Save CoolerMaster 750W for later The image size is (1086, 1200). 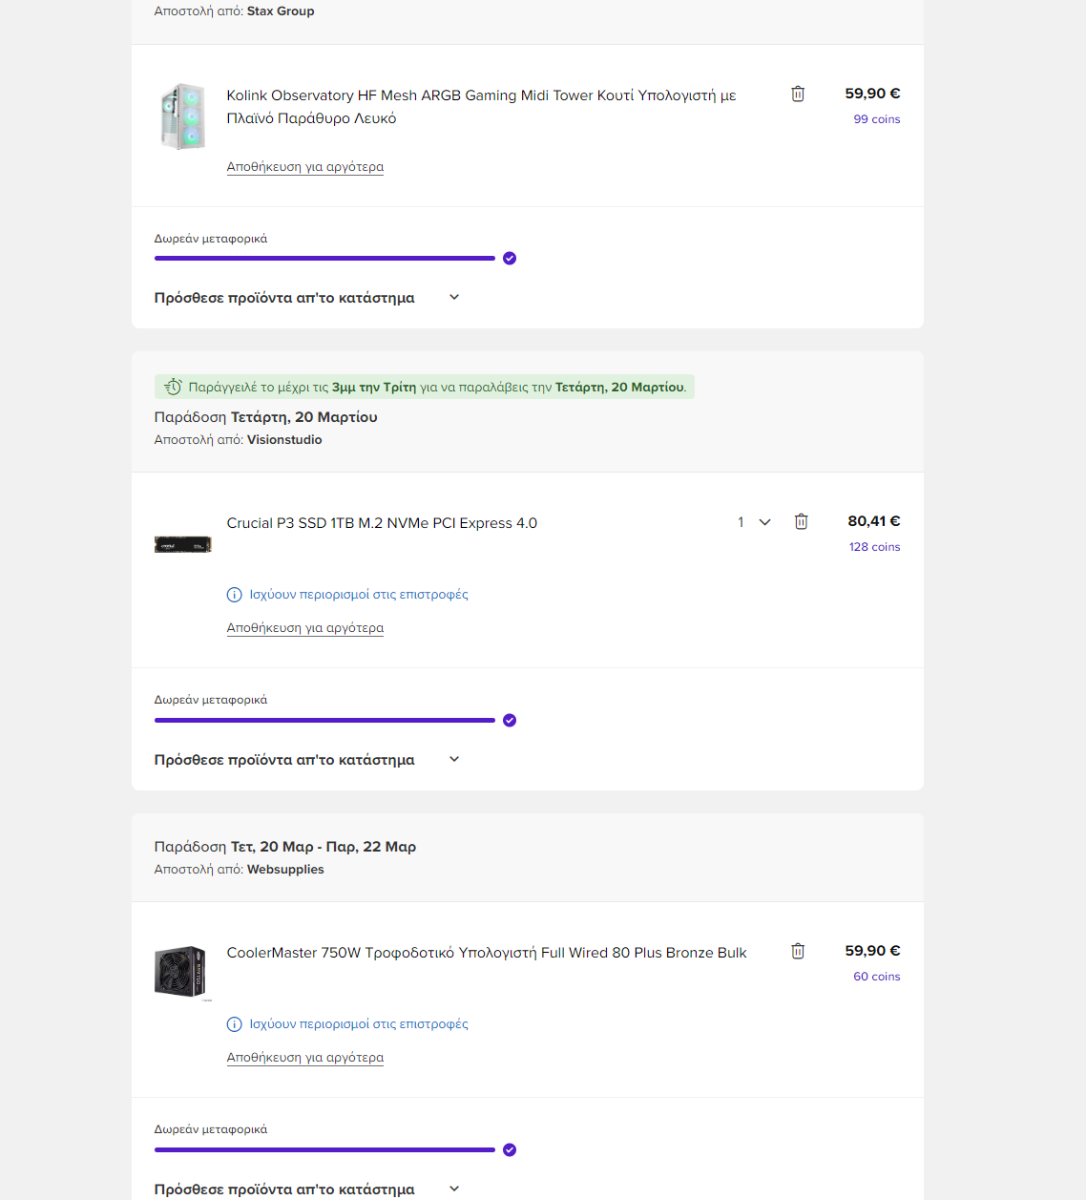[305, 1057]
